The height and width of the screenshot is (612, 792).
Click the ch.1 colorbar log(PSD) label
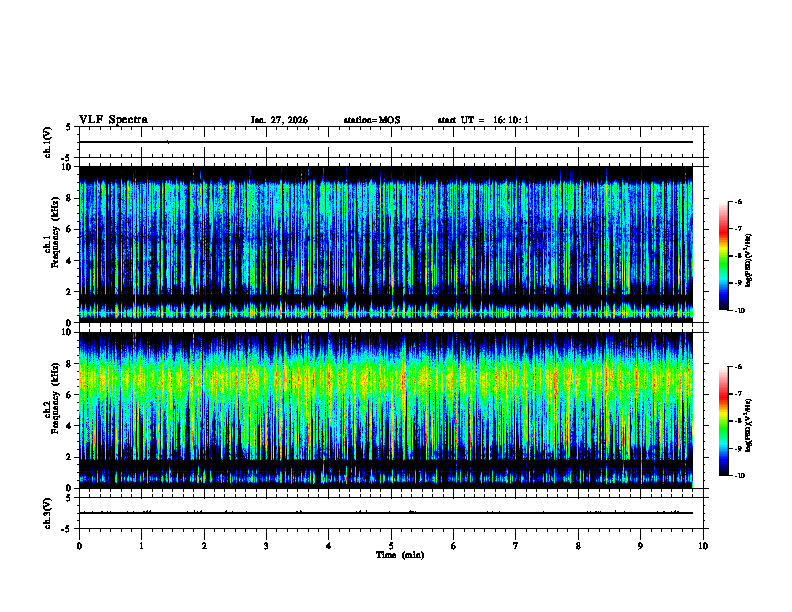click(x=749, y=261)
